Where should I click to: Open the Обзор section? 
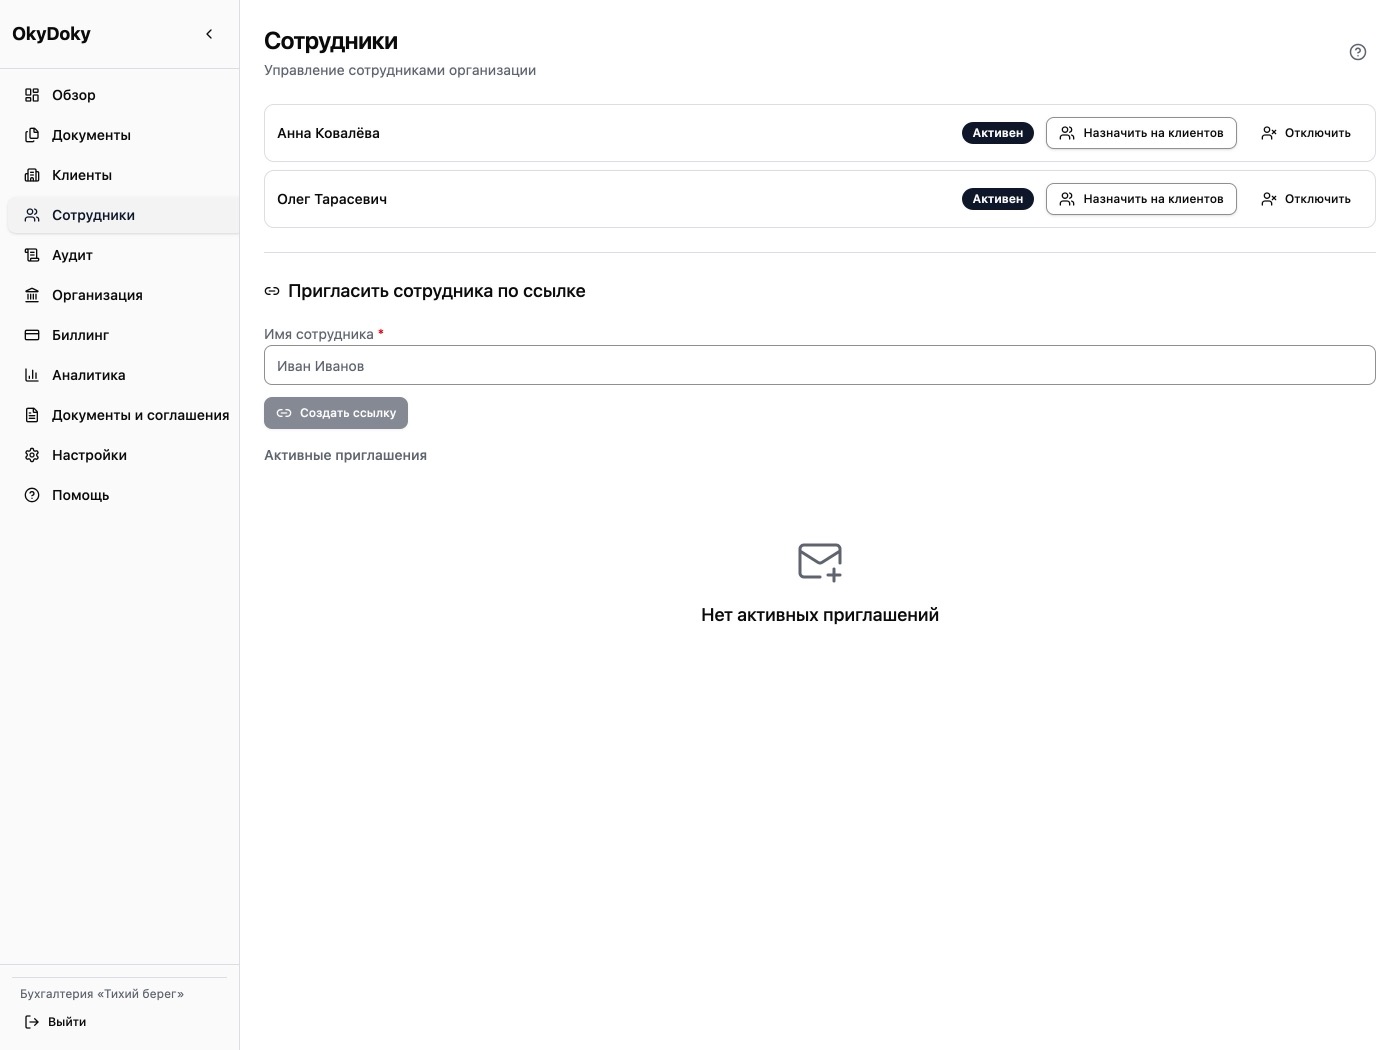pos(123,95)
